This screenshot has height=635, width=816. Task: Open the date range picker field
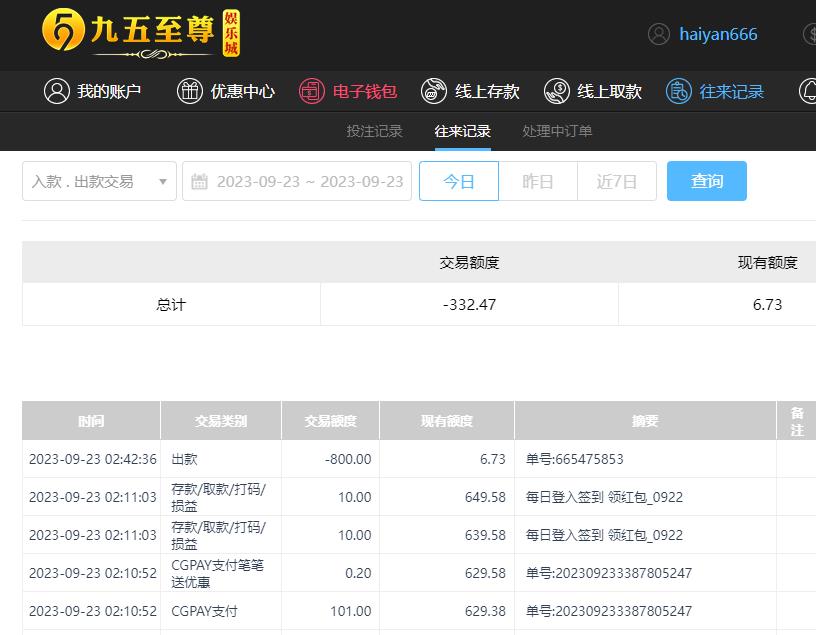309,181
